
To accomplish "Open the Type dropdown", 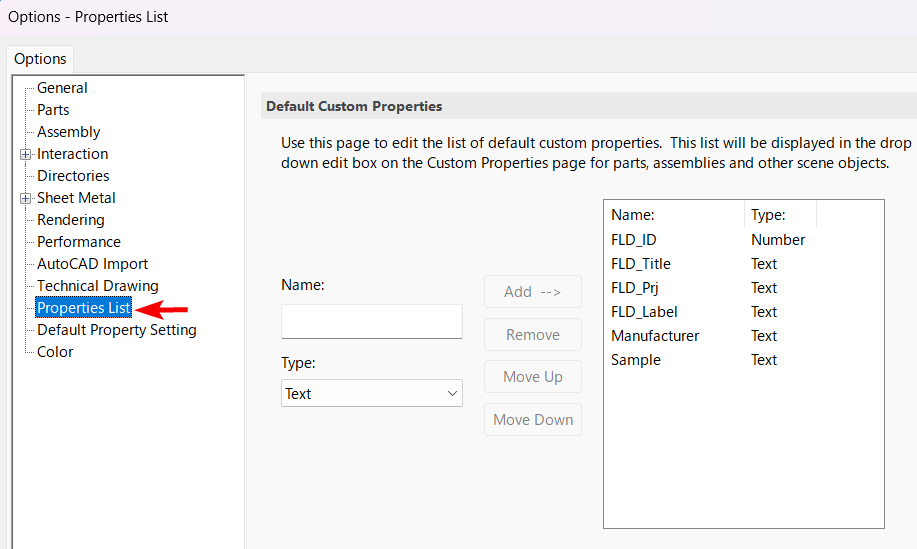I will [372, 394].
